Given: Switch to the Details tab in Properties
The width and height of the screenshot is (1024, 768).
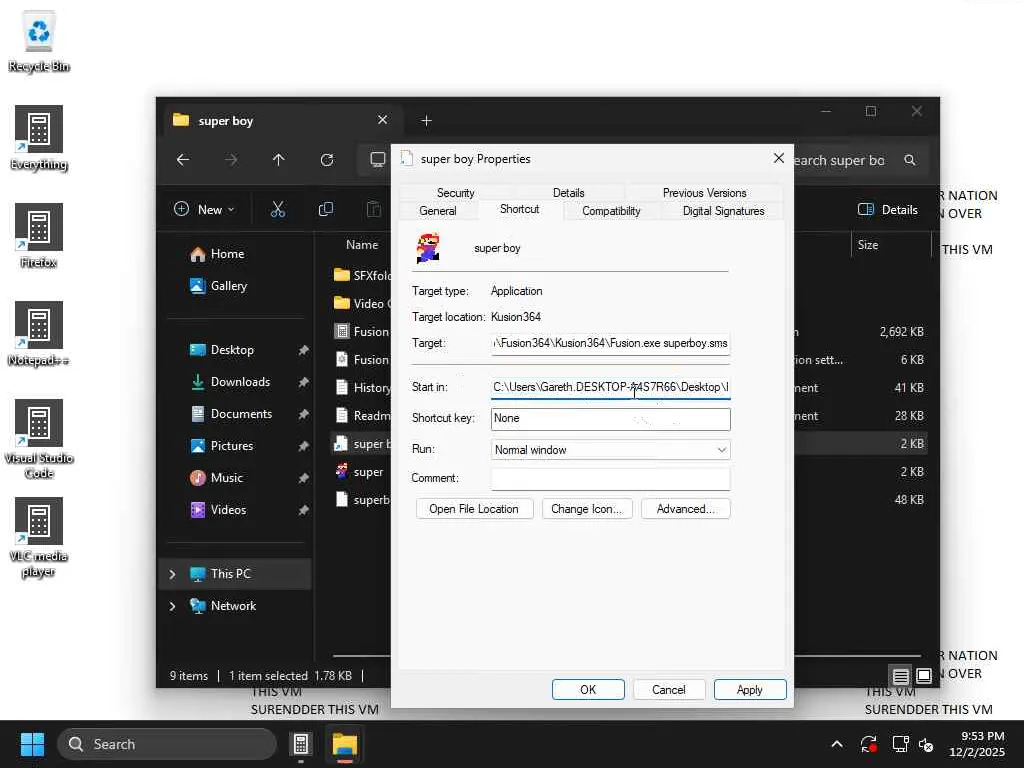Looking at the screenshot, I should click(568, 193).
